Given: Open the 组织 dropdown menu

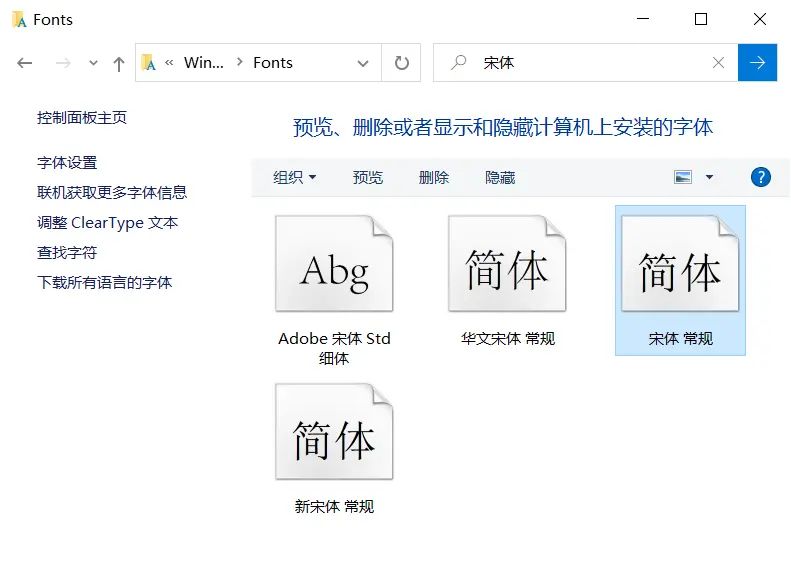Looking at the screenshot, I should pos(295,178).
